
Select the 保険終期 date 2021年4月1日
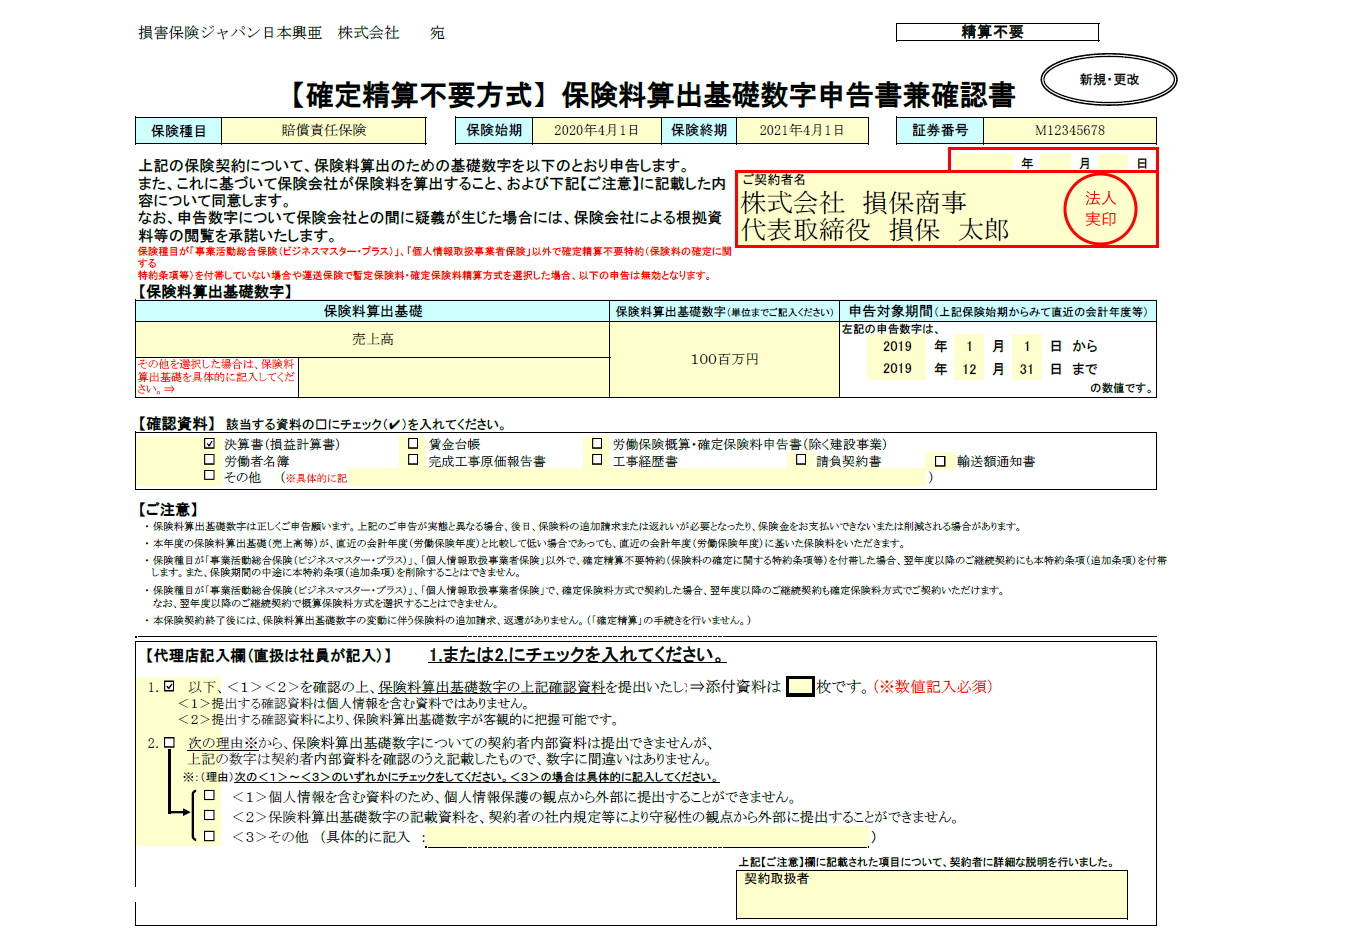(x=801, y=131)
